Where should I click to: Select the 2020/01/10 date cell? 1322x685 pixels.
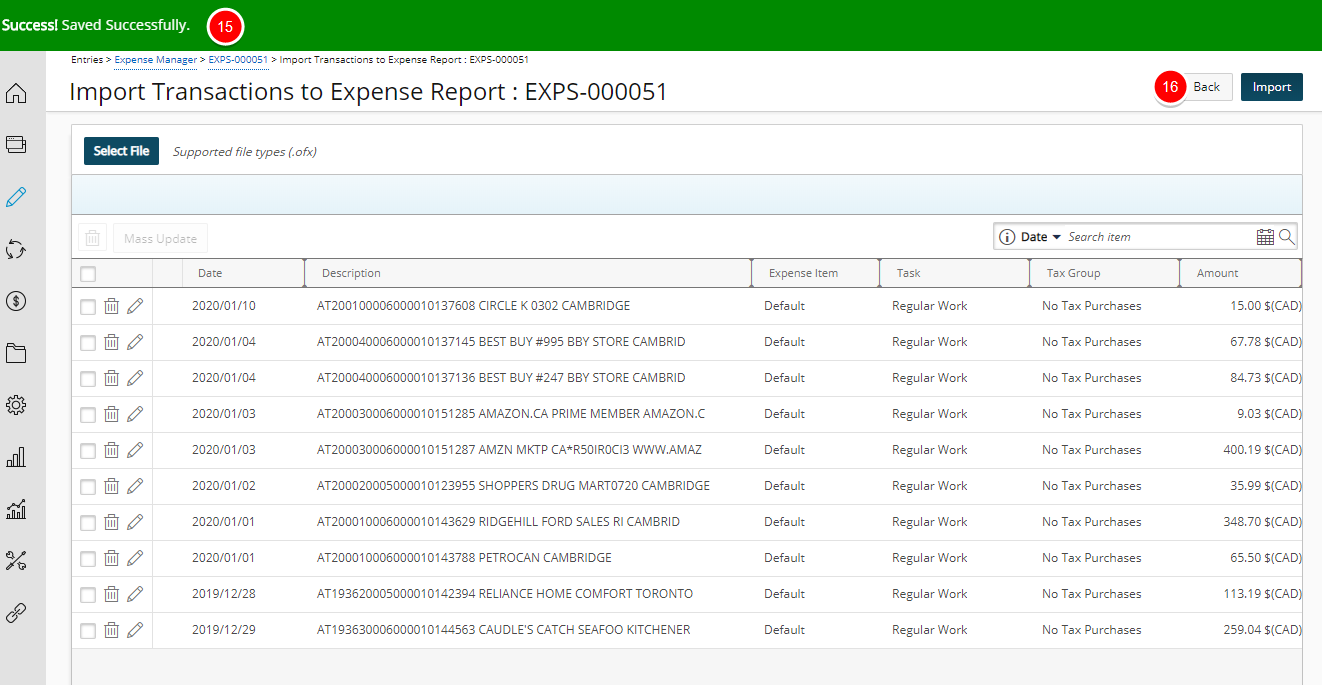point(224,306)
